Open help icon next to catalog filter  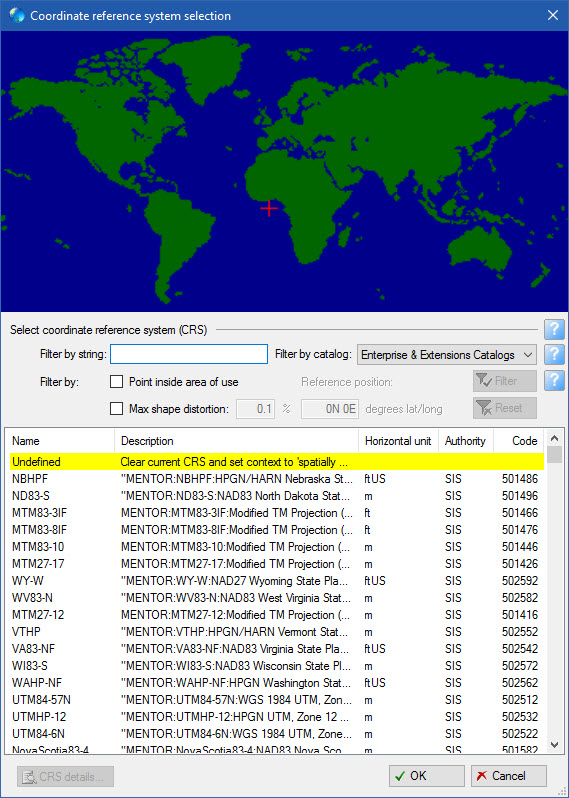(x=554, y=355)
